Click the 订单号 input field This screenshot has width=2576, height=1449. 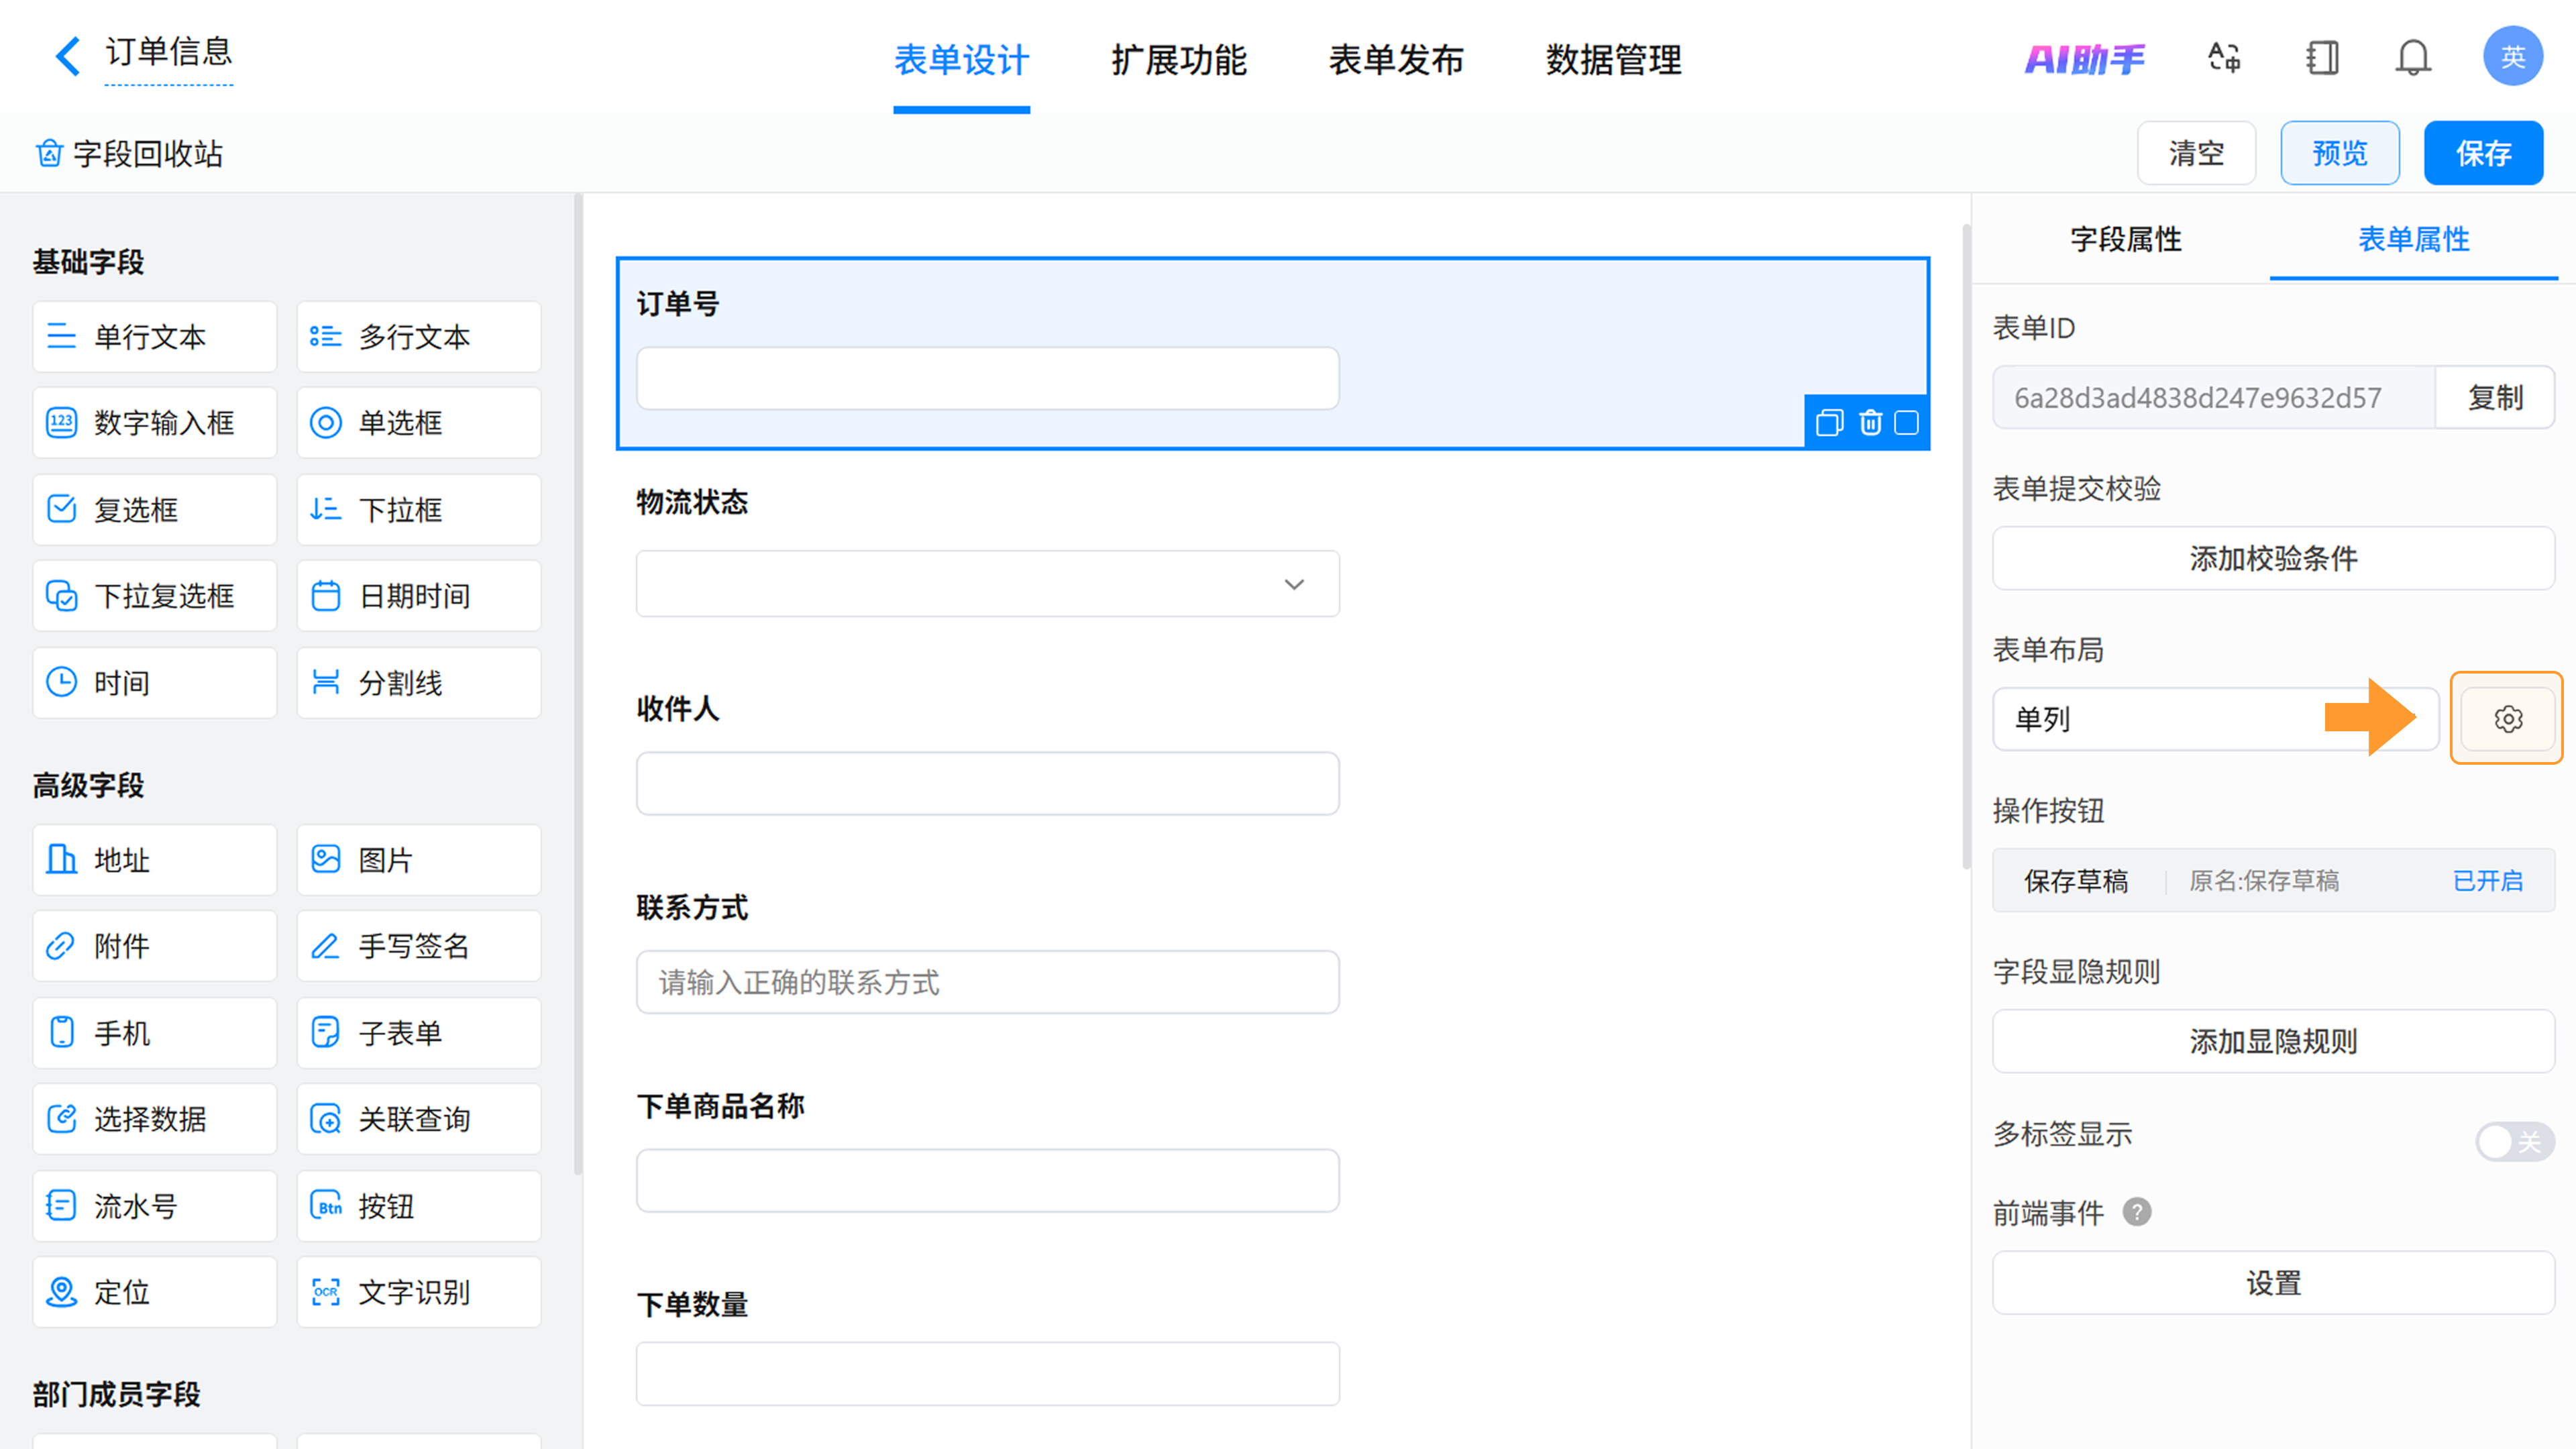click(987, 378)
